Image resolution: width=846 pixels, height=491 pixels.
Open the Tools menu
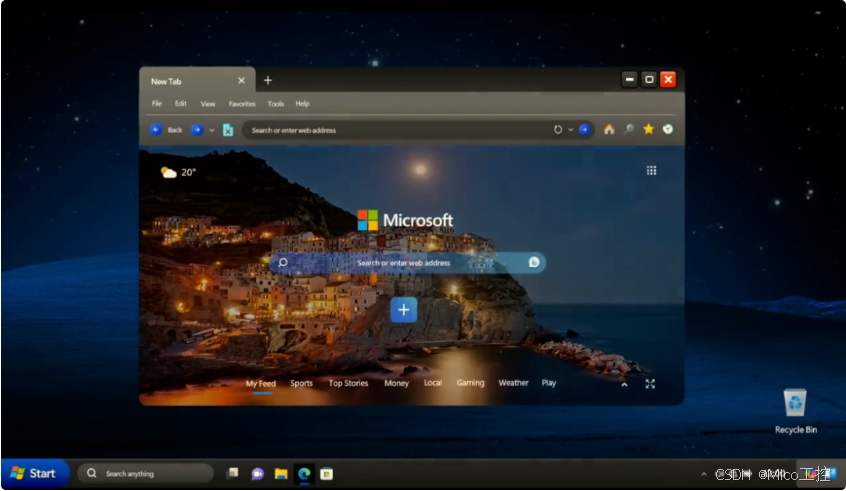click(x=276, y=104)
